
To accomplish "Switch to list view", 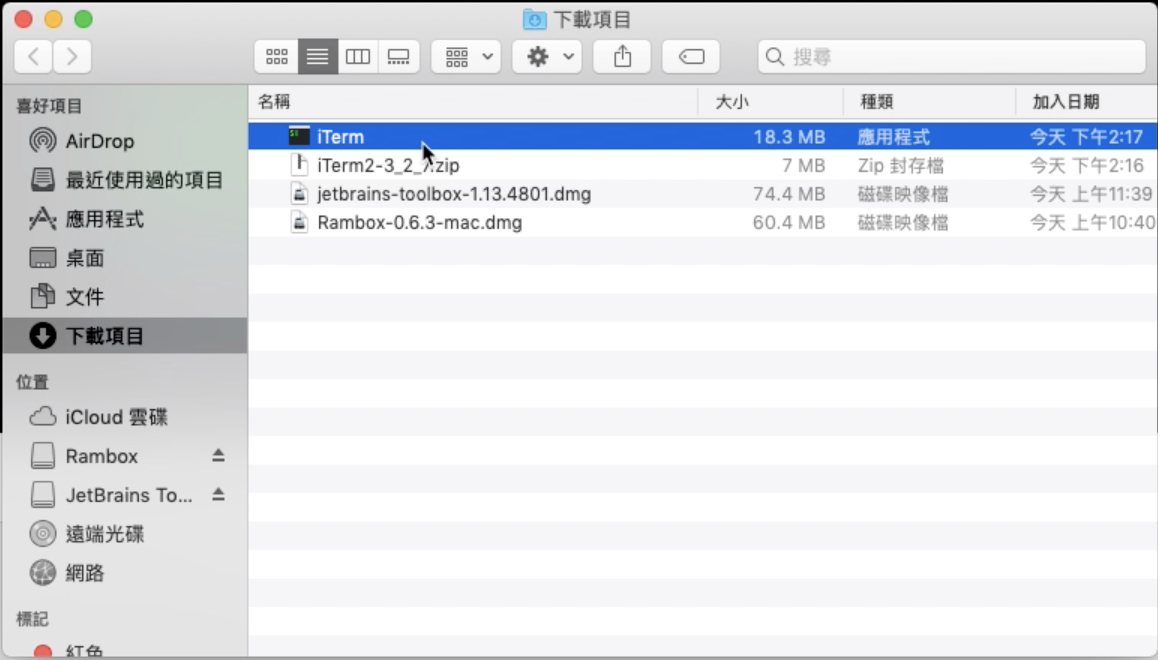I will click(x=318, y=57).
